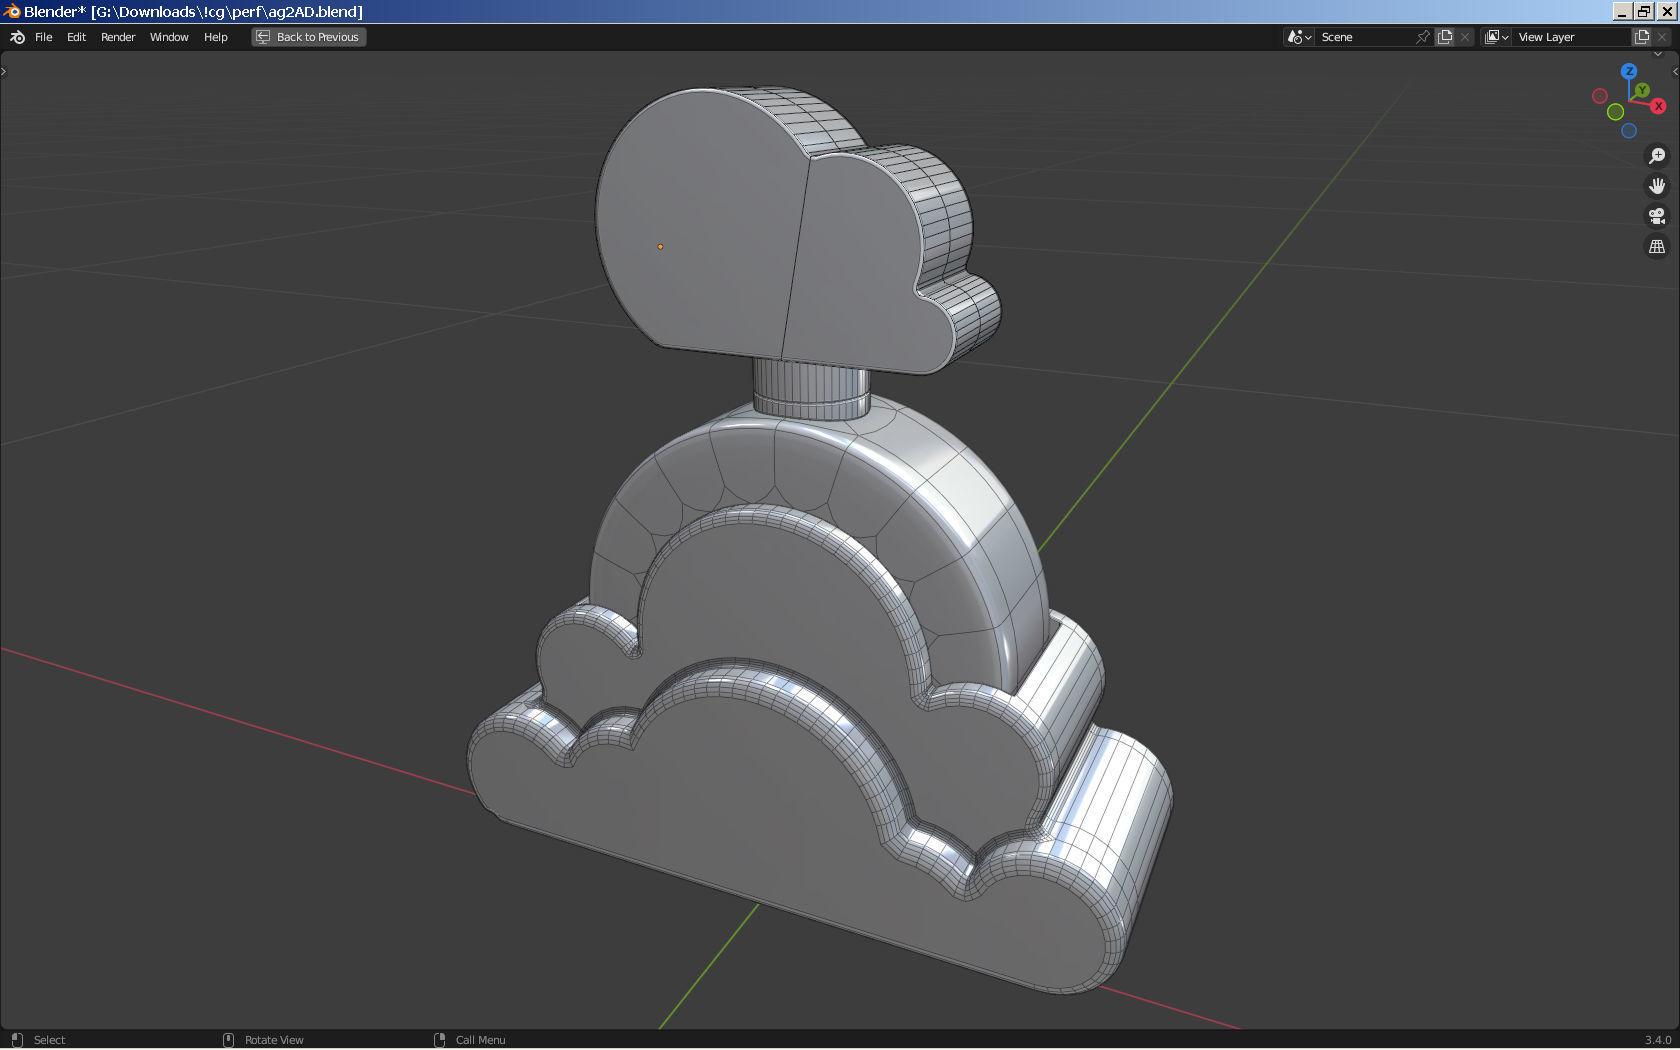Click the Rotate View hint in status bar
The height and width of the screenshot is (1050, 1680).
coord(274,1040)
